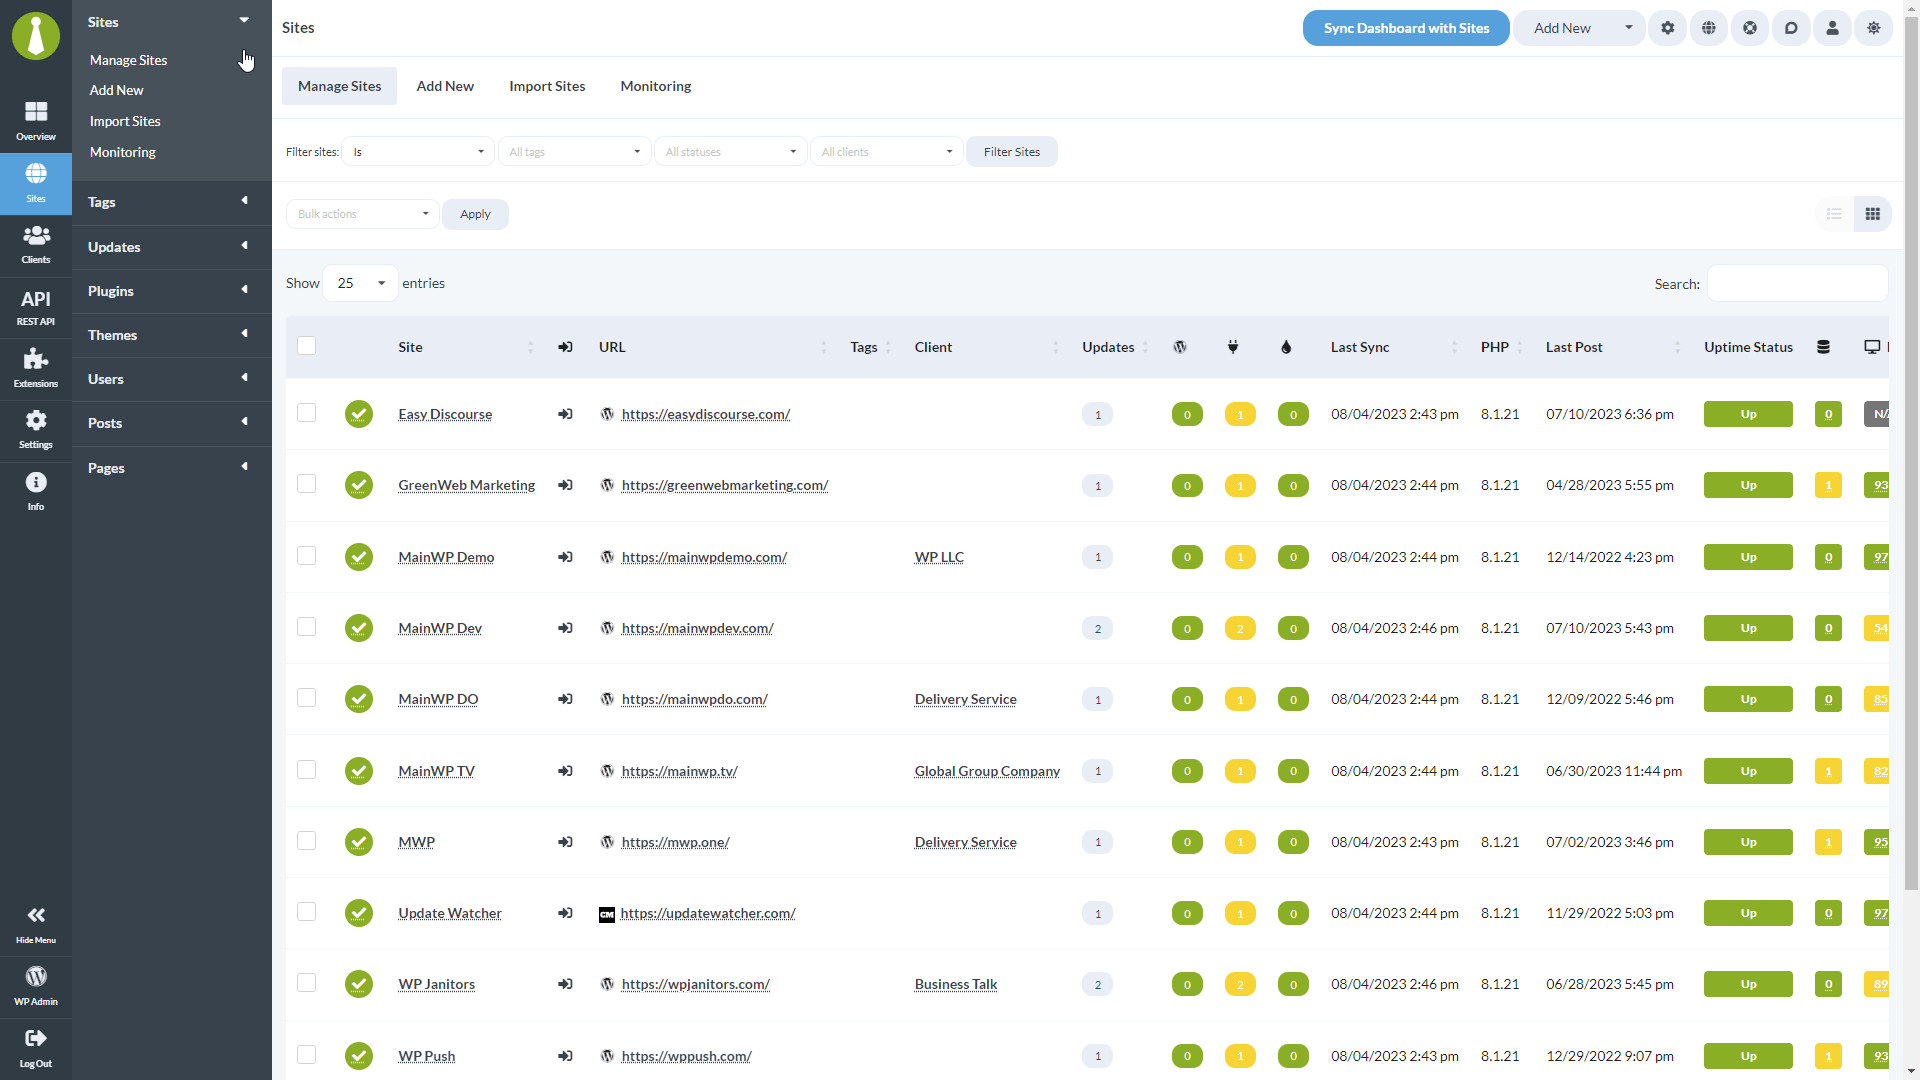The width and height of the screenshot is (1920, 1080).
Task: Switch to list view layout
Action: click(x=1834, y=214)
